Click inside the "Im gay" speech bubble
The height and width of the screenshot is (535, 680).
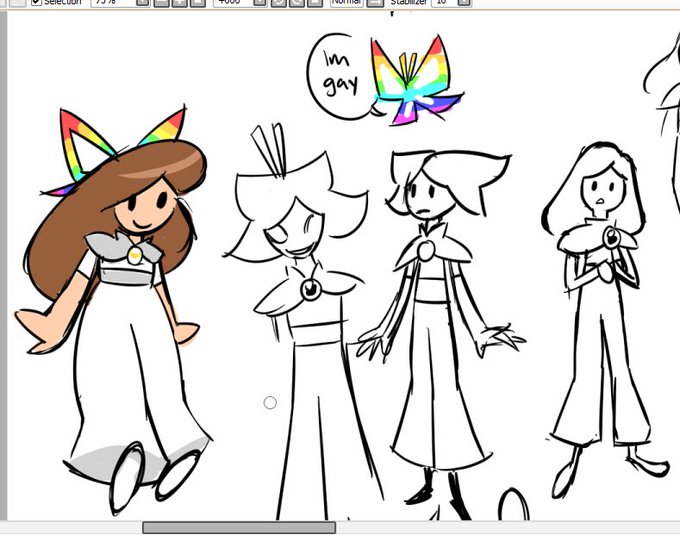point(340,77)
